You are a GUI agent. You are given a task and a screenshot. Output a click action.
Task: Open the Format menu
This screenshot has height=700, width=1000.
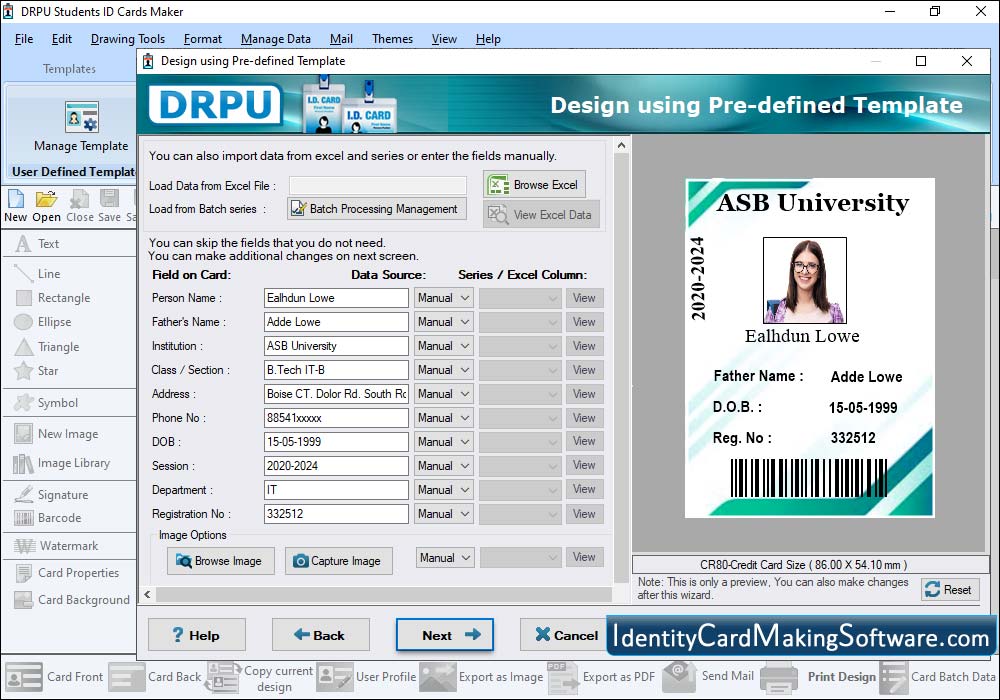(x=203, y=39)
